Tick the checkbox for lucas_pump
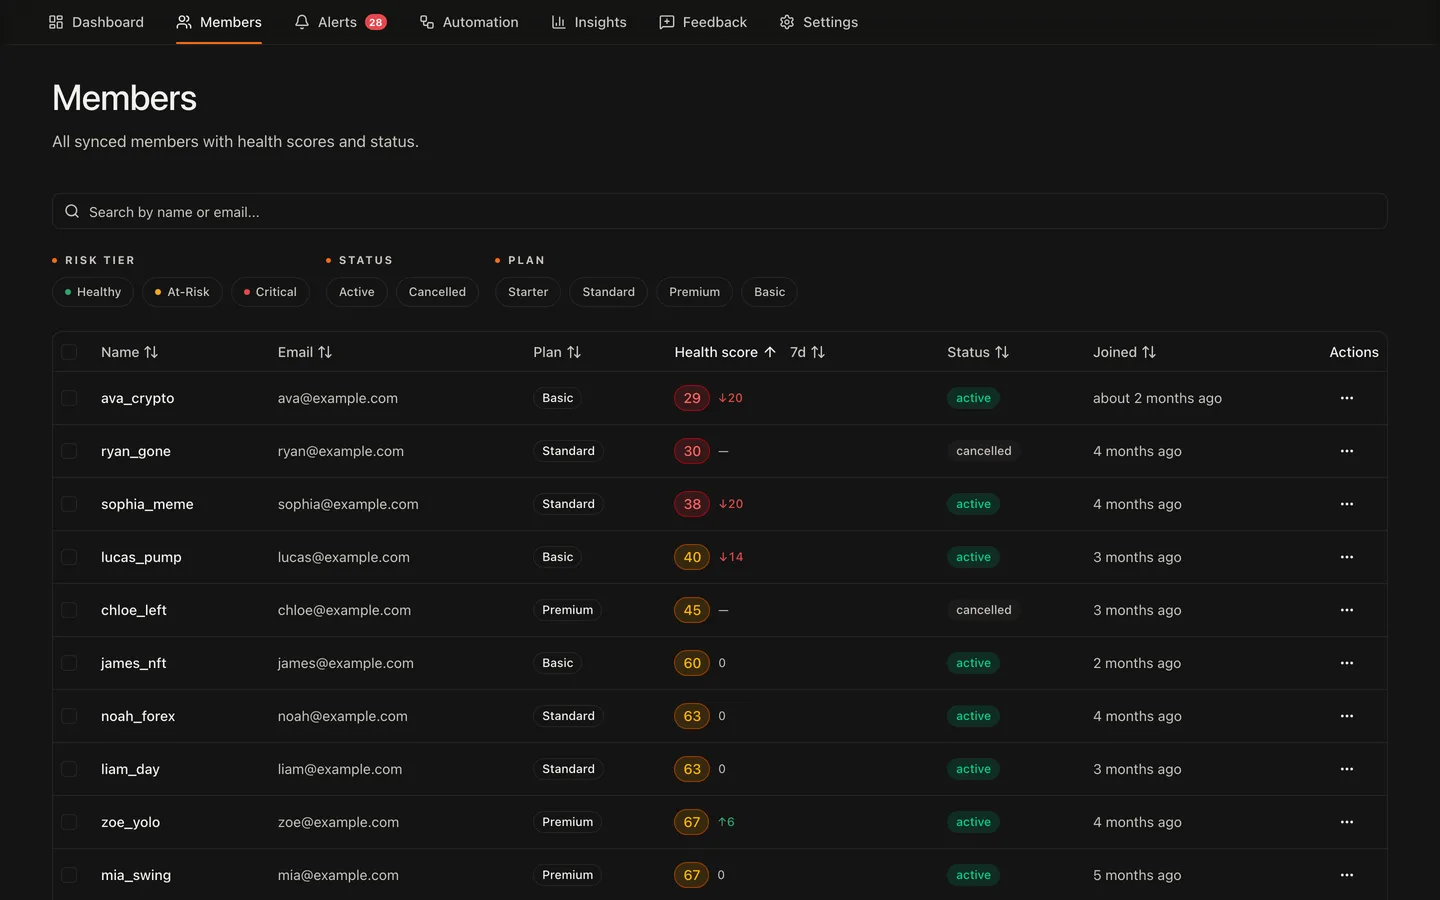This screenshot has height=900, width=1440. pyautogui.click(x=69, y=557)
